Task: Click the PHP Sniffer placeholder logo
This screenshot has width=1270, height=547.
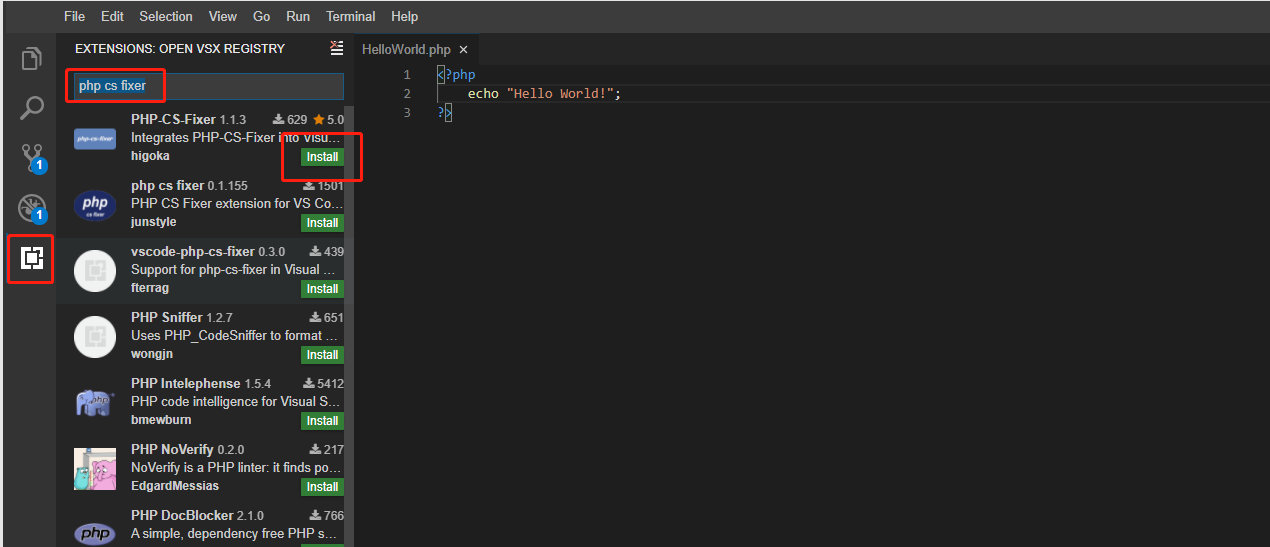Action: point(95,337)
